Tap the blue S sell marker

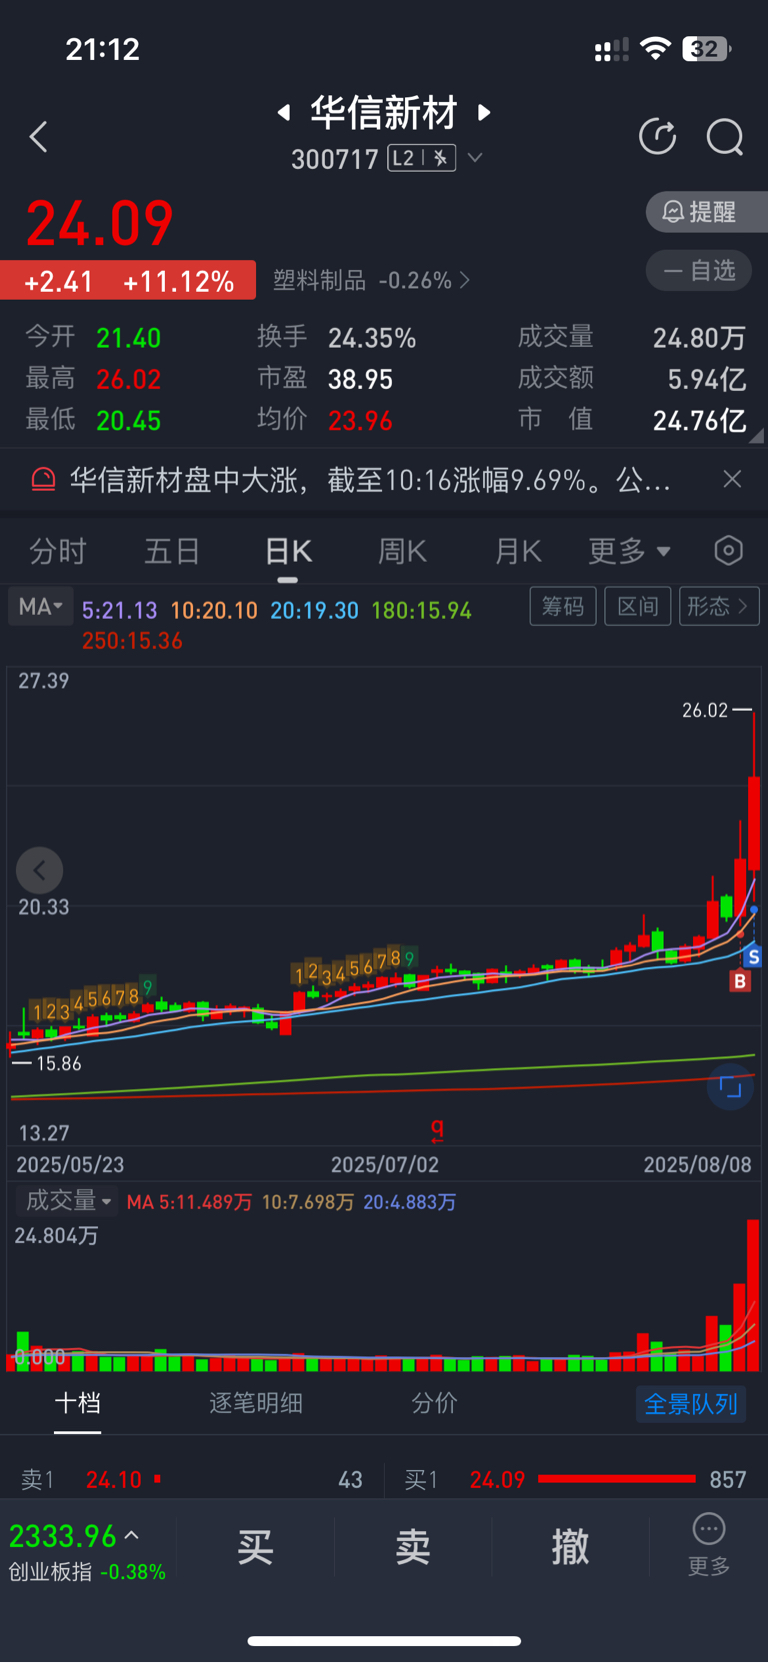tap(753, 957)
